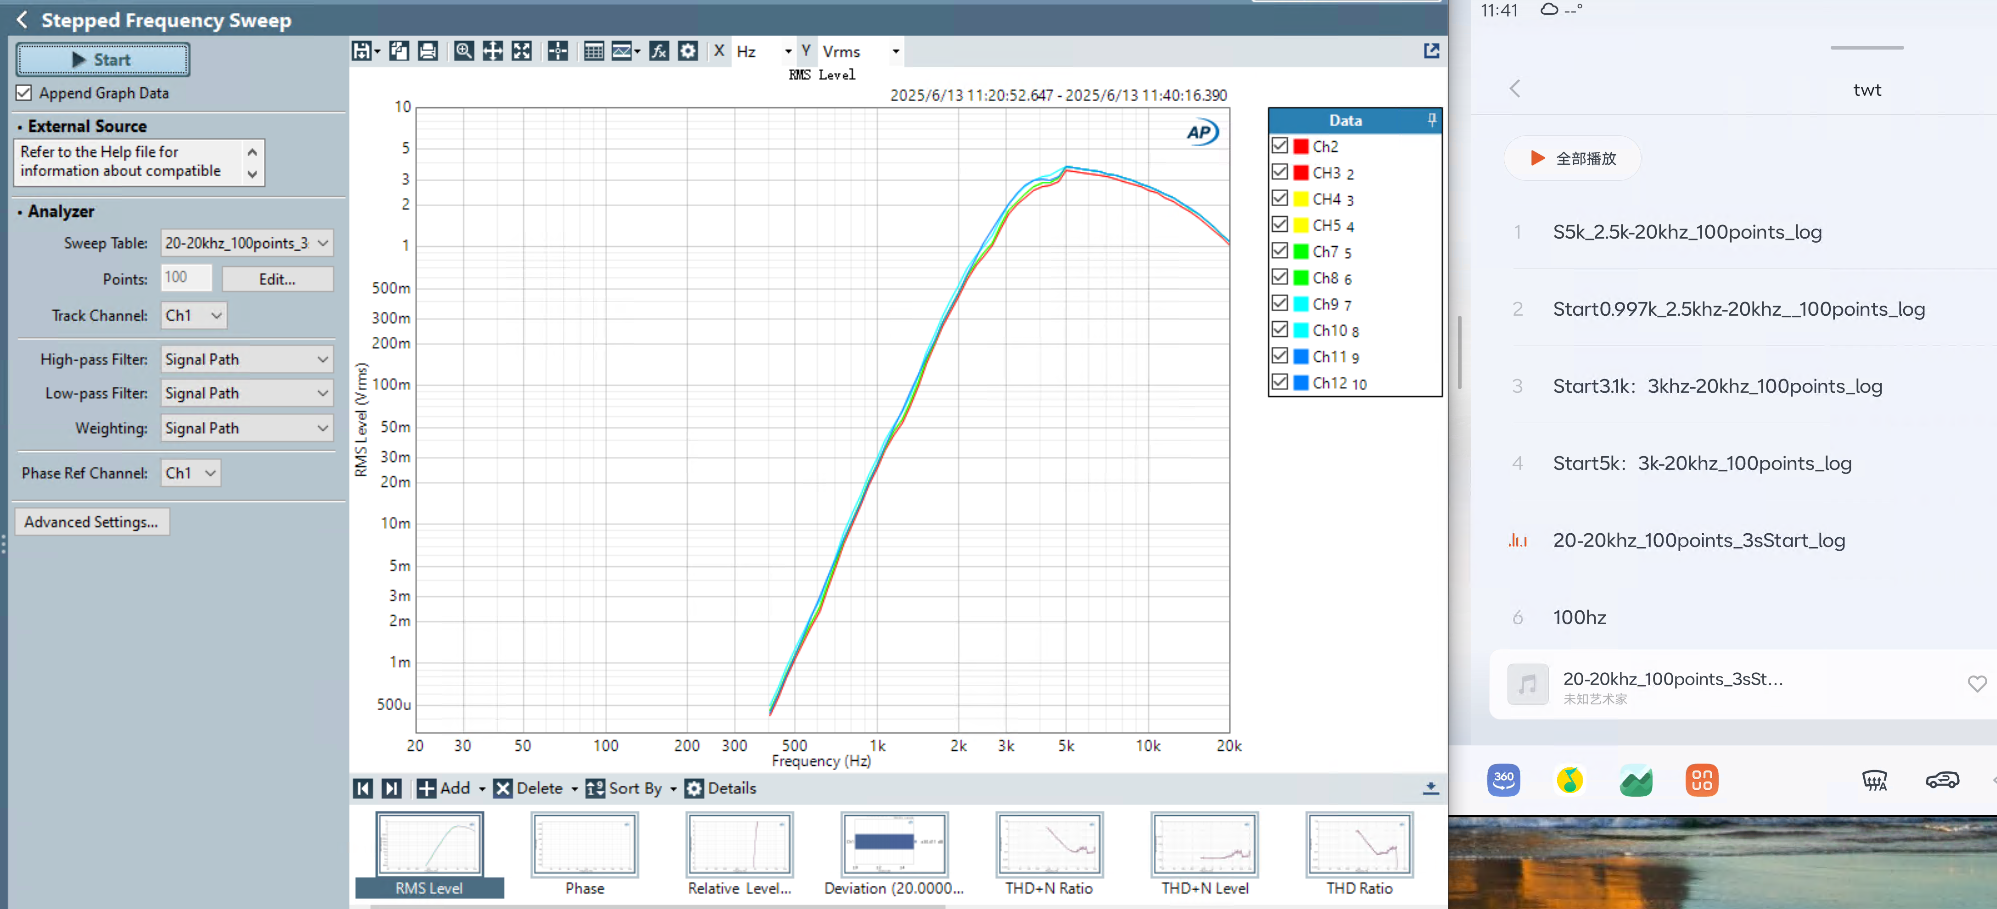This screenshot has width=1997, height=909.
Task: Open result Details
Action: pyautogui.click(x=720, y=788)
